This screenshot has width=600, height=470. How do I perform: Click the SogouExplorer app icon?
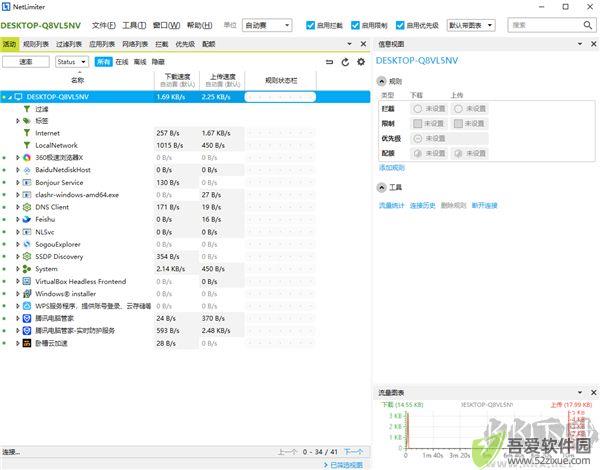[x=27, y=244]
